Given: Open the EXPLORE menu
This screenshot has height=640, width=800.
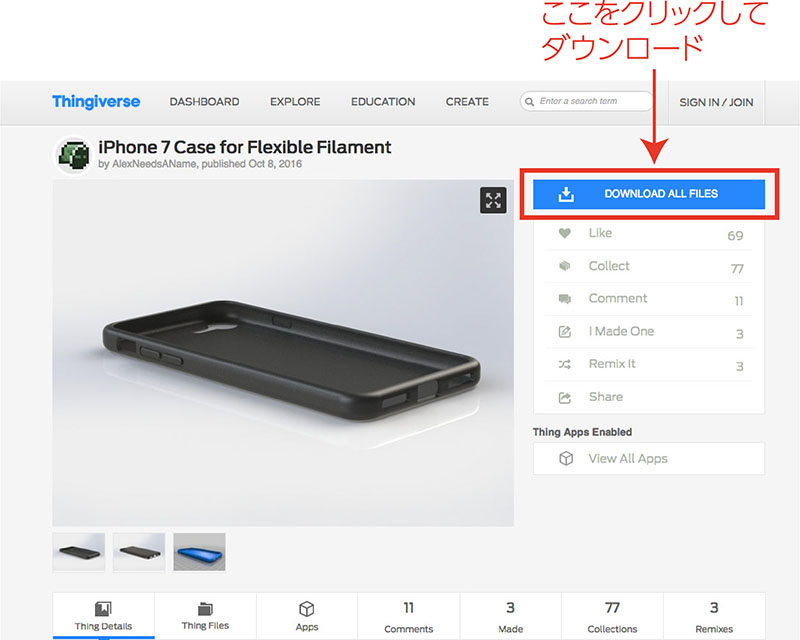Looking at the screenshot, I should 295,102.
